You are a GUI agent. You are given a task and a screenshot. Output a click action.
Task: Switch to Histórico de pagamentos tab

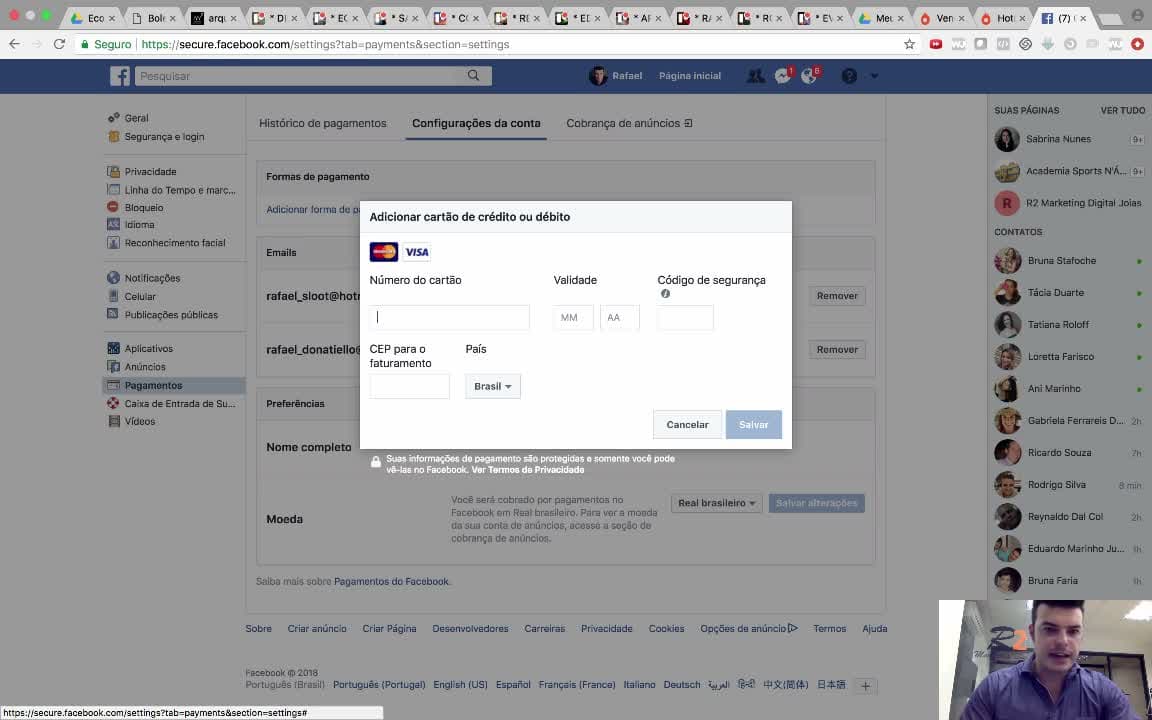[x=323, y=123]
